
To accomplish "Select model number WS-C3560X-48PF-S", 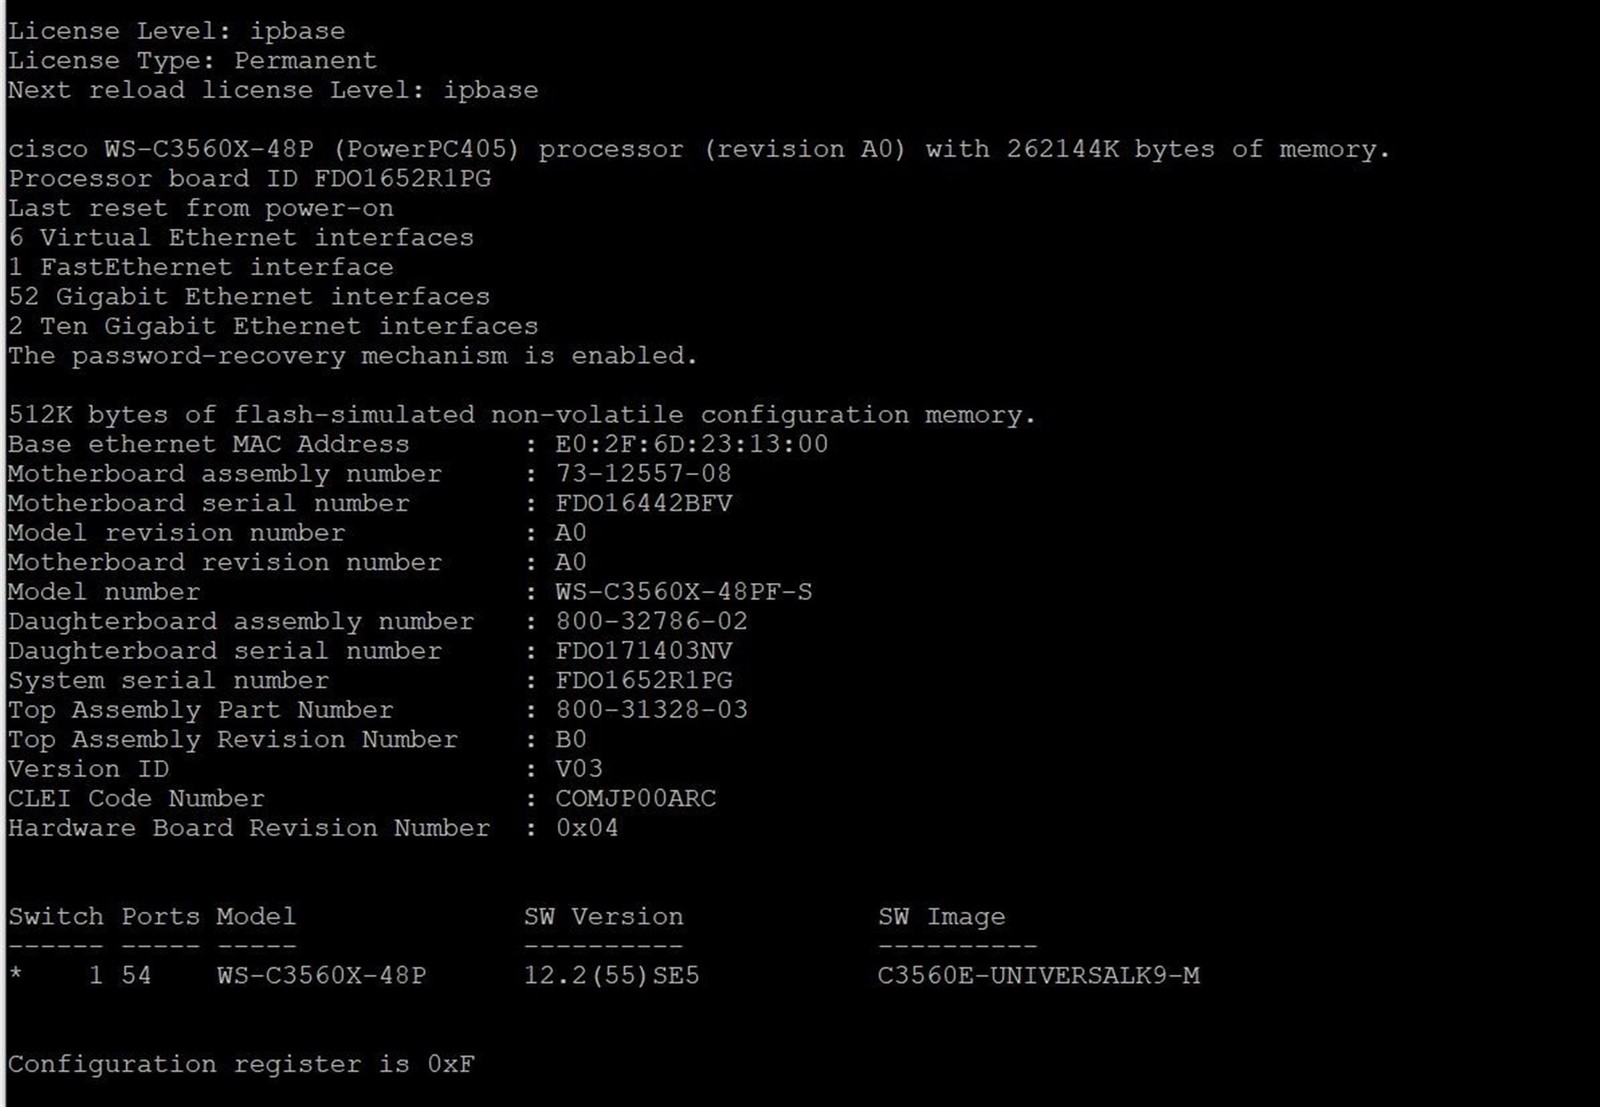I will pos(684,592).
